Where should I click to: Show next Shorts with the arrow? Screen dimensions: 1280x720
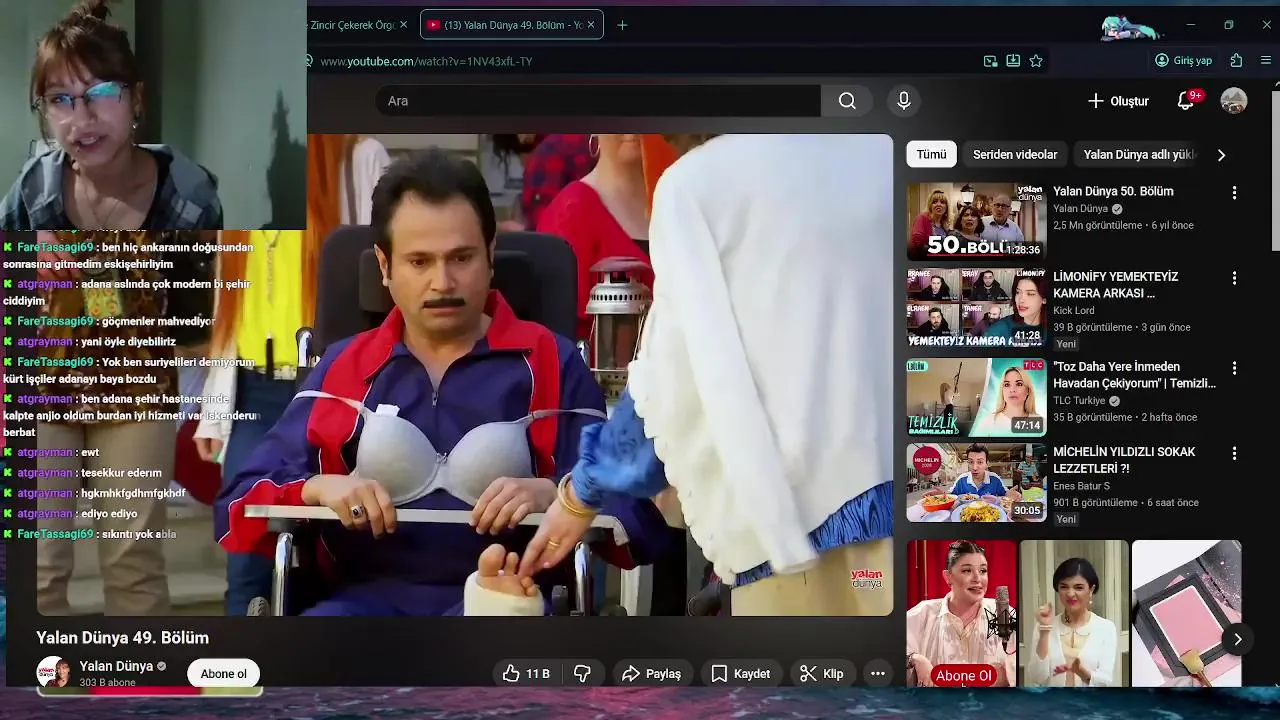tap(1237, 639)
